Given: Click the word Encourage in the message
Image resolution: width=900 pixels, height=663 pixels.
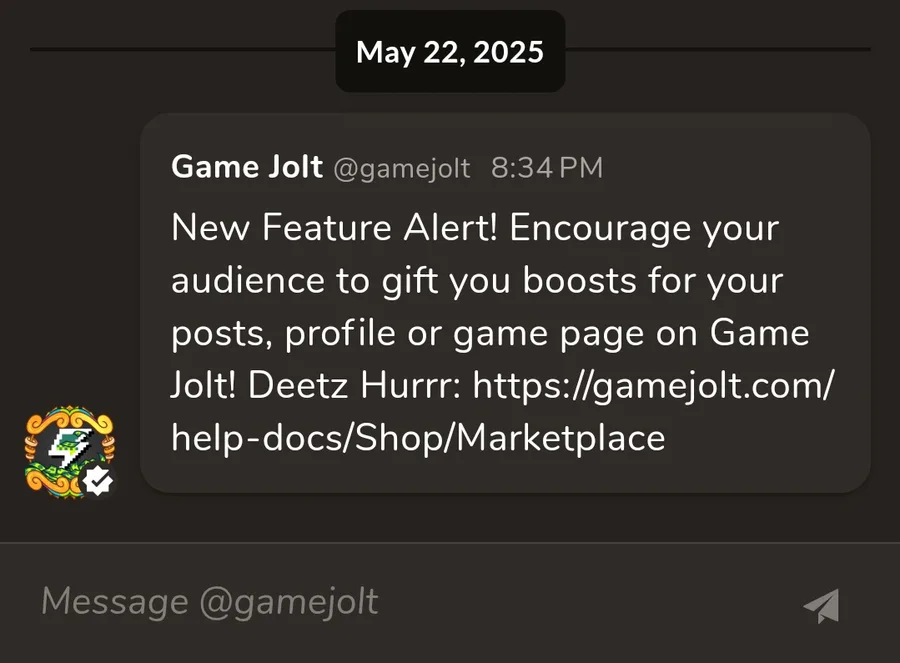Looking at the screenshot, I should (x=600, y=229).
